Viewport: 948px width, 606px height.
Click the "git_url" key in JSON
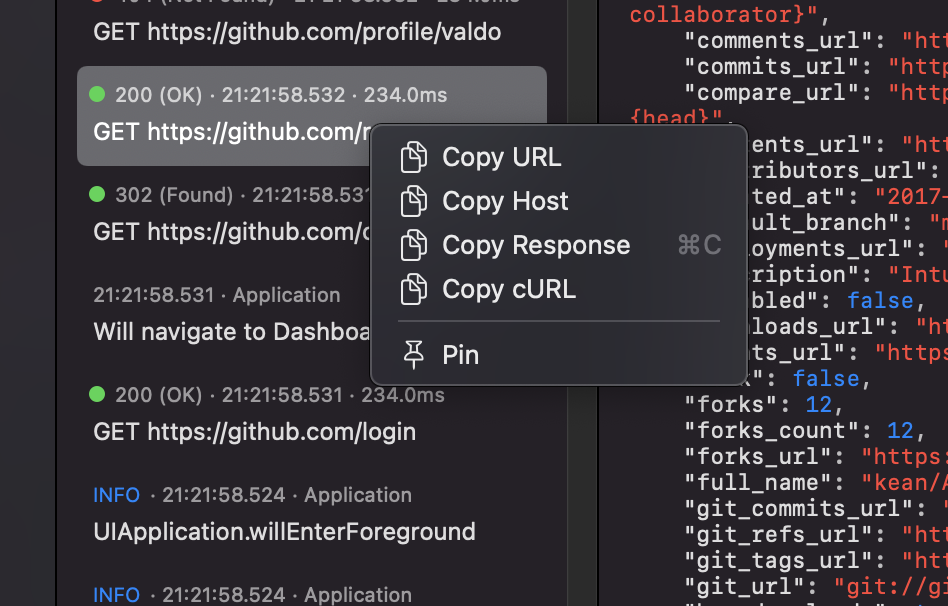tap(744, 587)
